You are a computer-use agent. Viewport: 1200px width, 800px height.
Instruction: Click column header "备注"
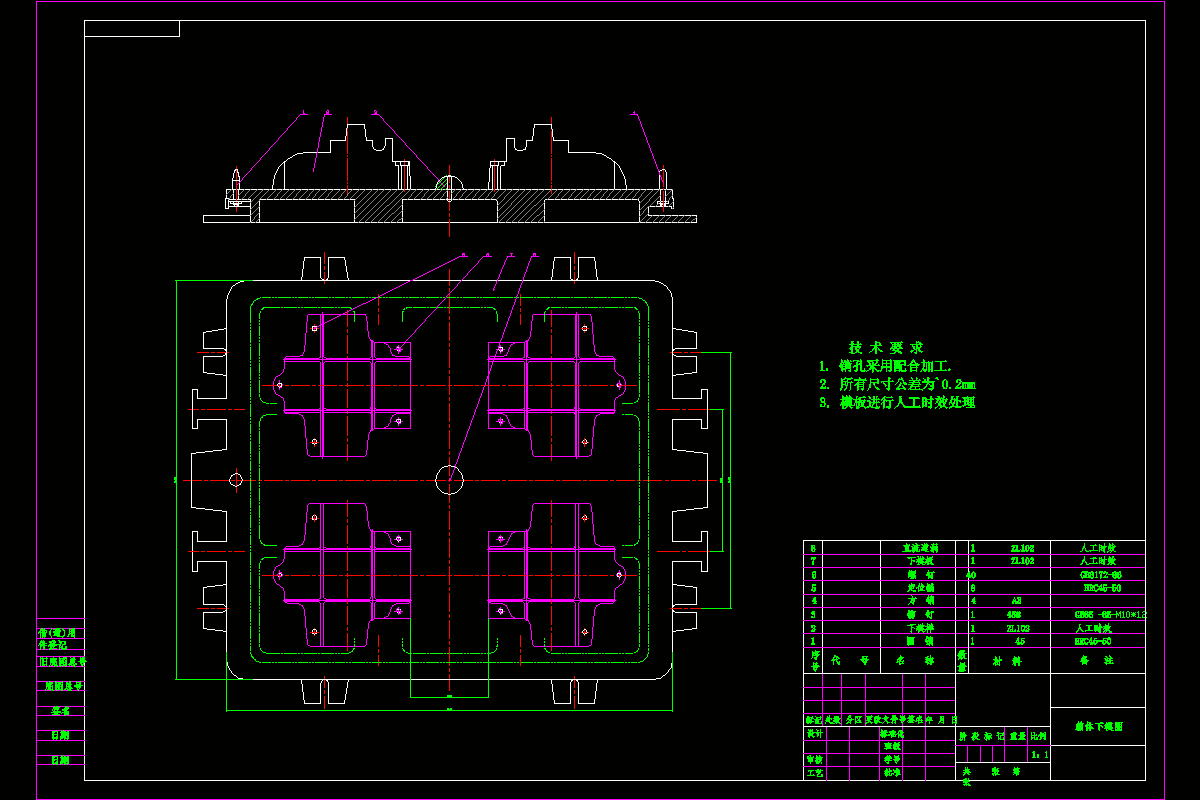coord(1098,661)
